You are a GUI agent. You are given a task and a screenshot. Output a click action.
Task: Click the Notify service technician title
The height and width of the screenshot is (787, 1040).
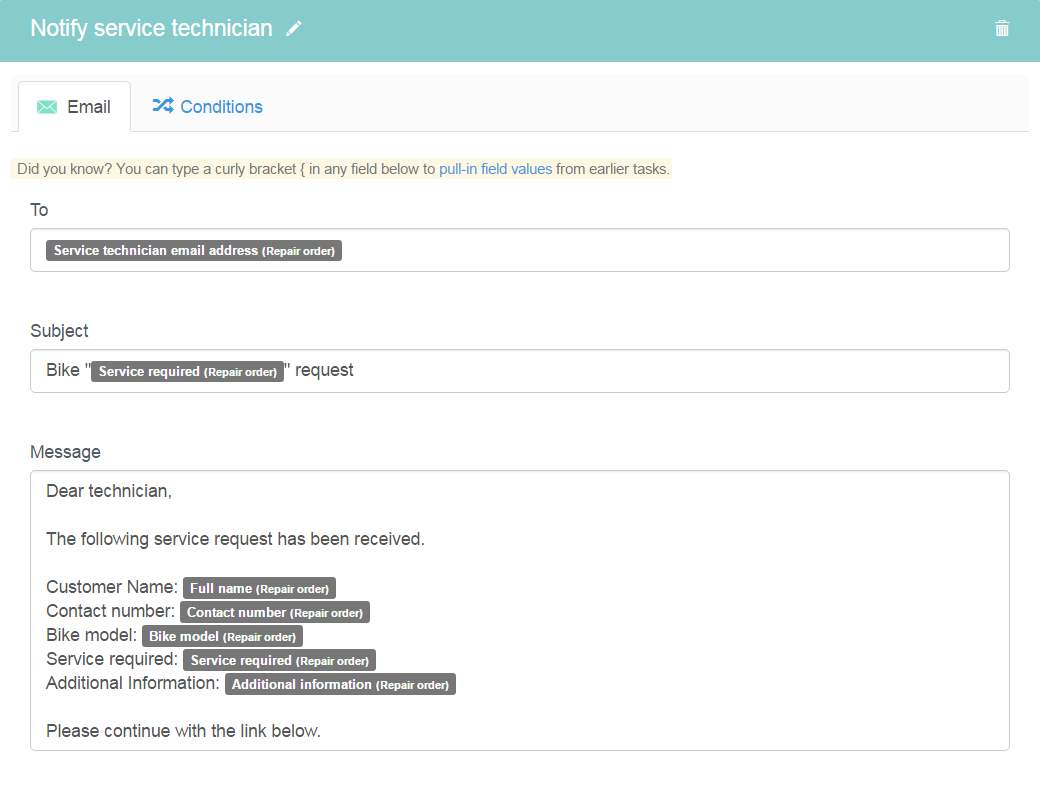pyautogui.click(x=151, y=29)
